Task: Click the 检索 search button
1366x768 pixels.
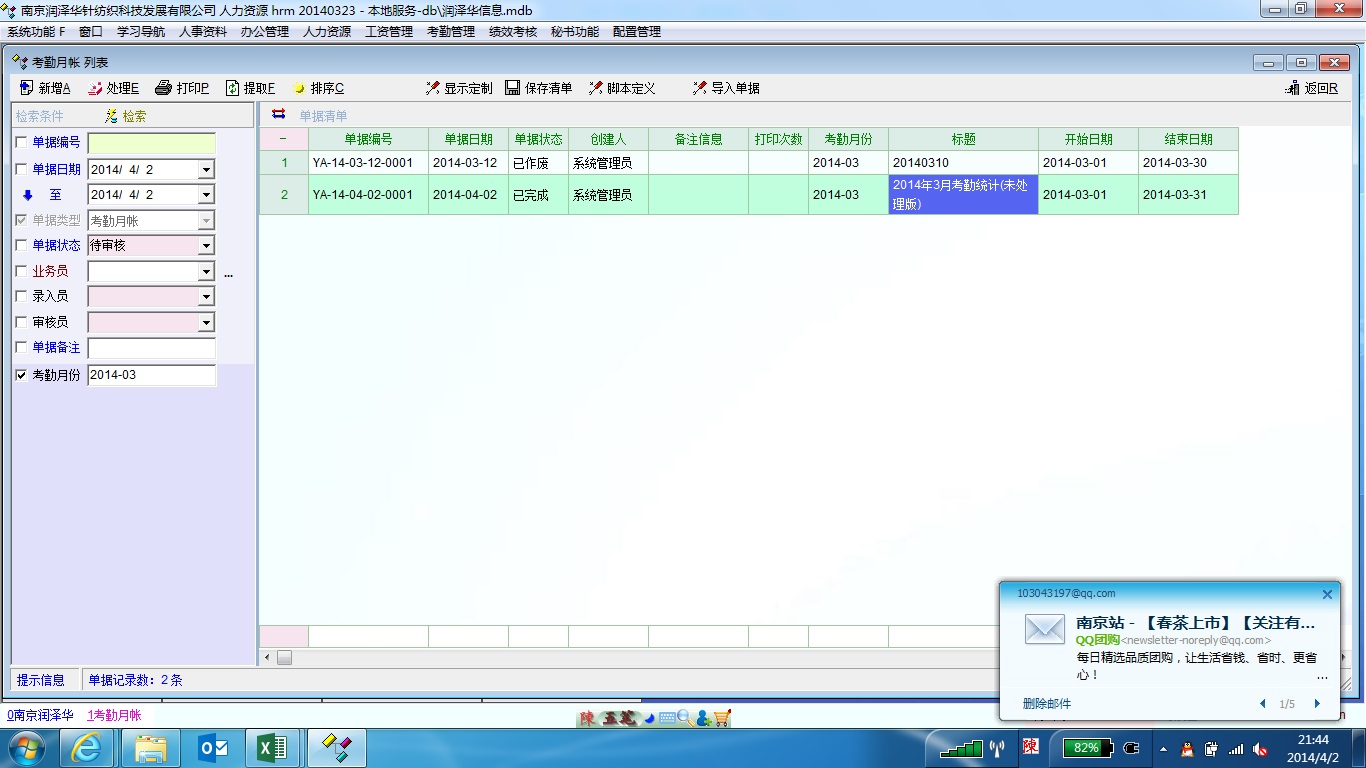Action: pyautogui.click(x=126, y=116)
